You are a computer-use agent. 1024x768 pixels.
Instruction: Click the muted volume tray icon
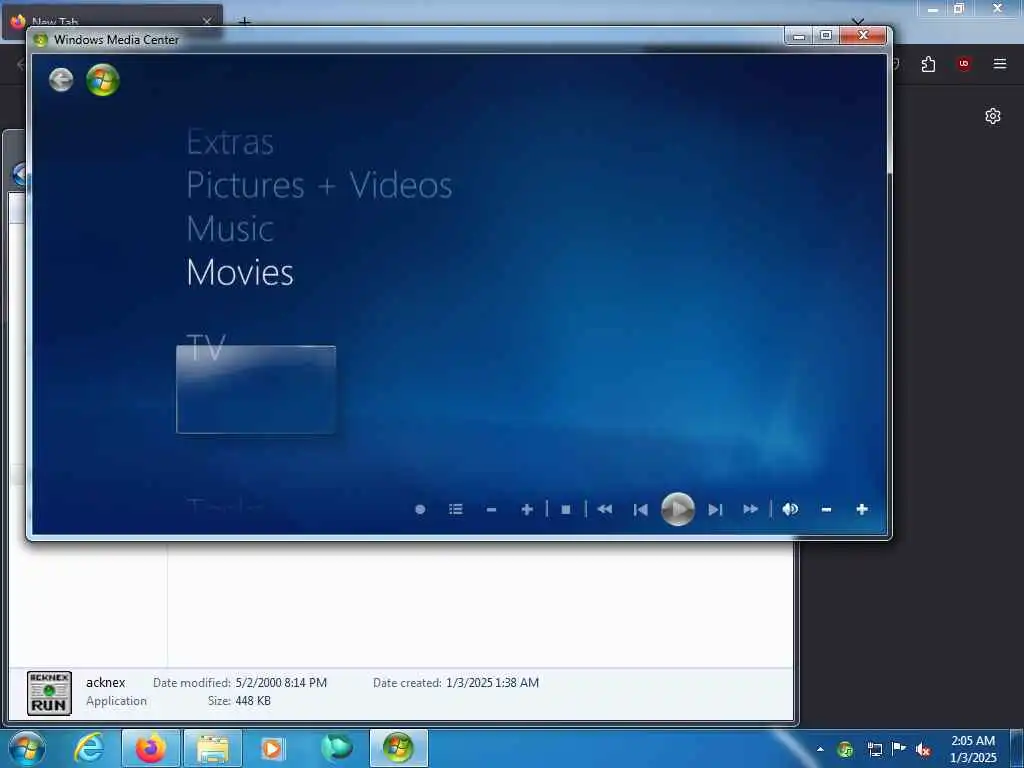click(x=923, y=749)
